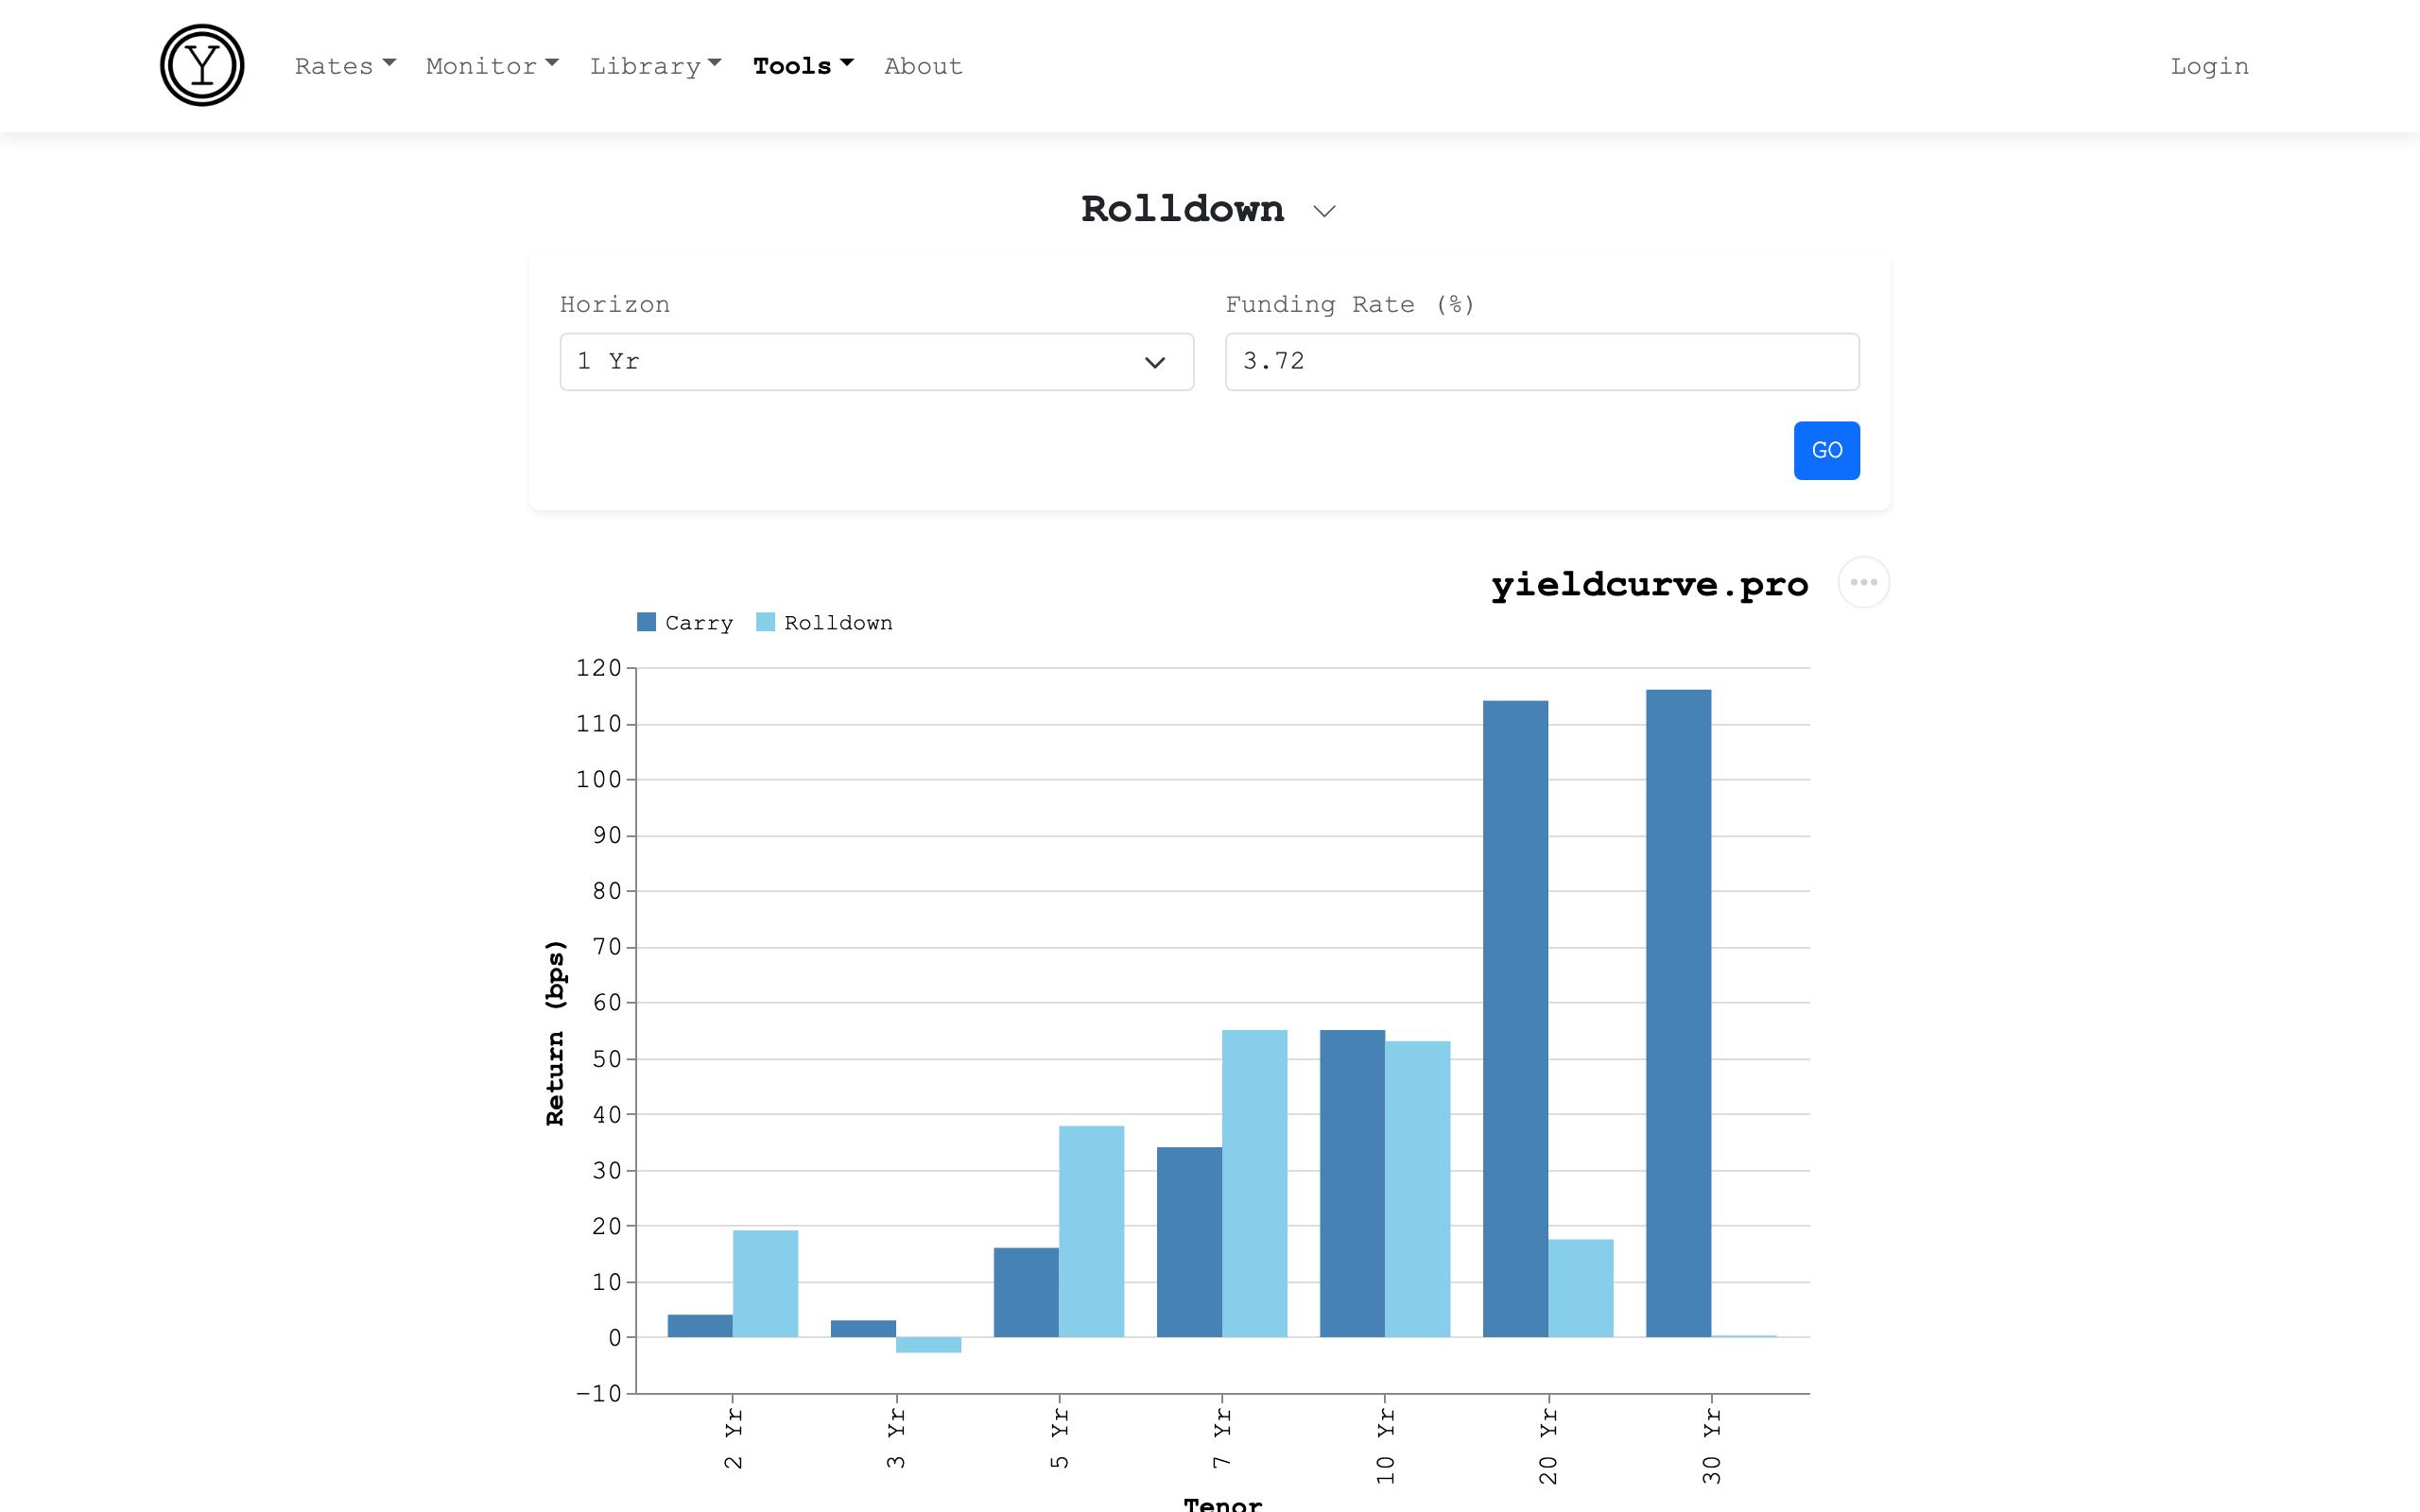Click the Login link
This screenshot has height=1512, width=2420.
pyautogui.click(x=2208, y=66)
